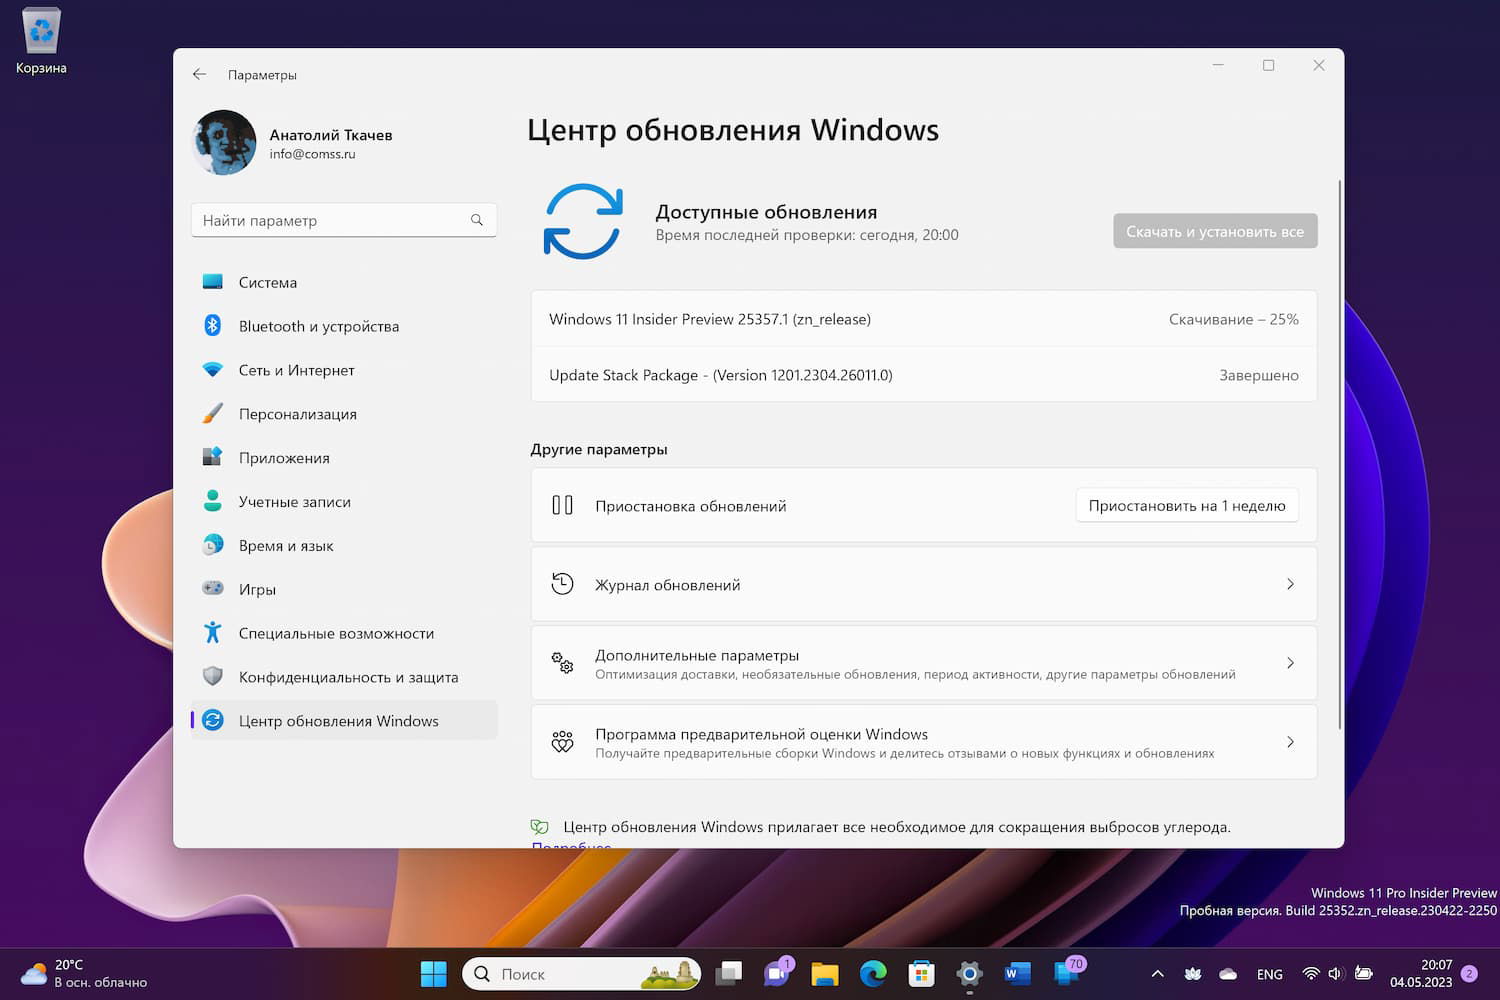Expand the Журнал обновлений section chevron

click(1290, 584)
